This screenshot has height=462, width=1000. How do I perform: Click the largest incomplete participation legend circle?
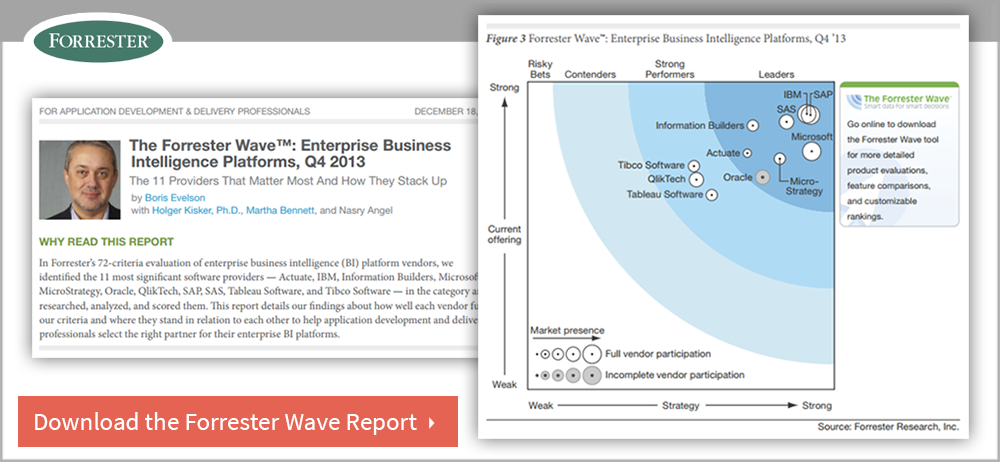(592, 375)
